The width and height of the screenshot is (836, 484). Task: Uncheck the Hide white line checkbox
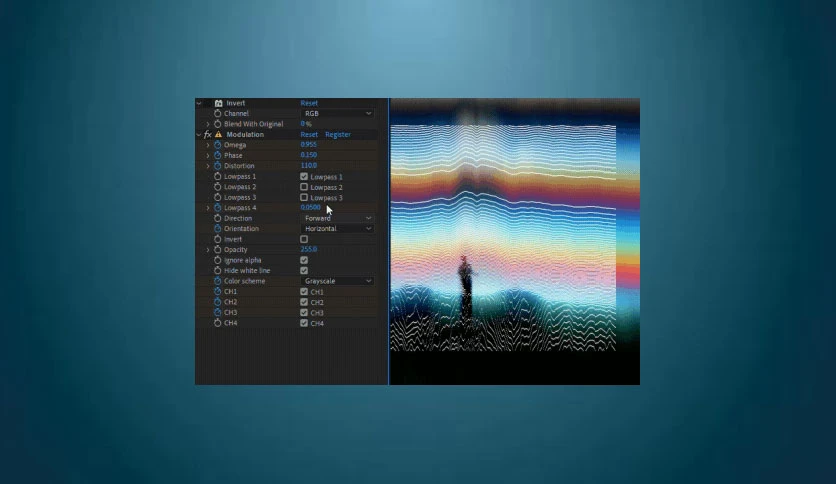point(304,271)
